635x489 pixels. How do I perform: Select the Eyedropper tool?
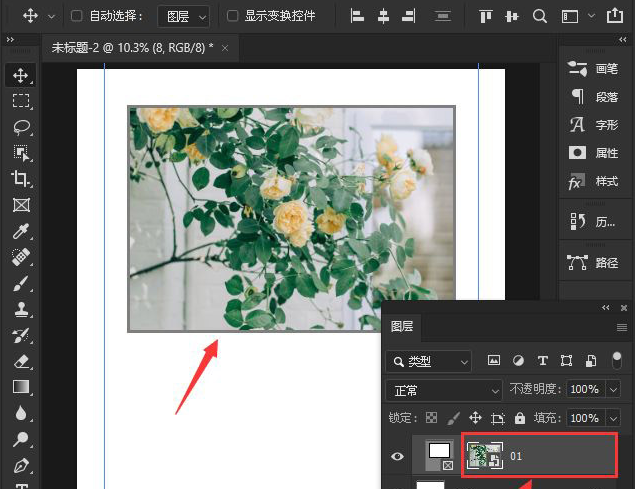tap(21, 231)
